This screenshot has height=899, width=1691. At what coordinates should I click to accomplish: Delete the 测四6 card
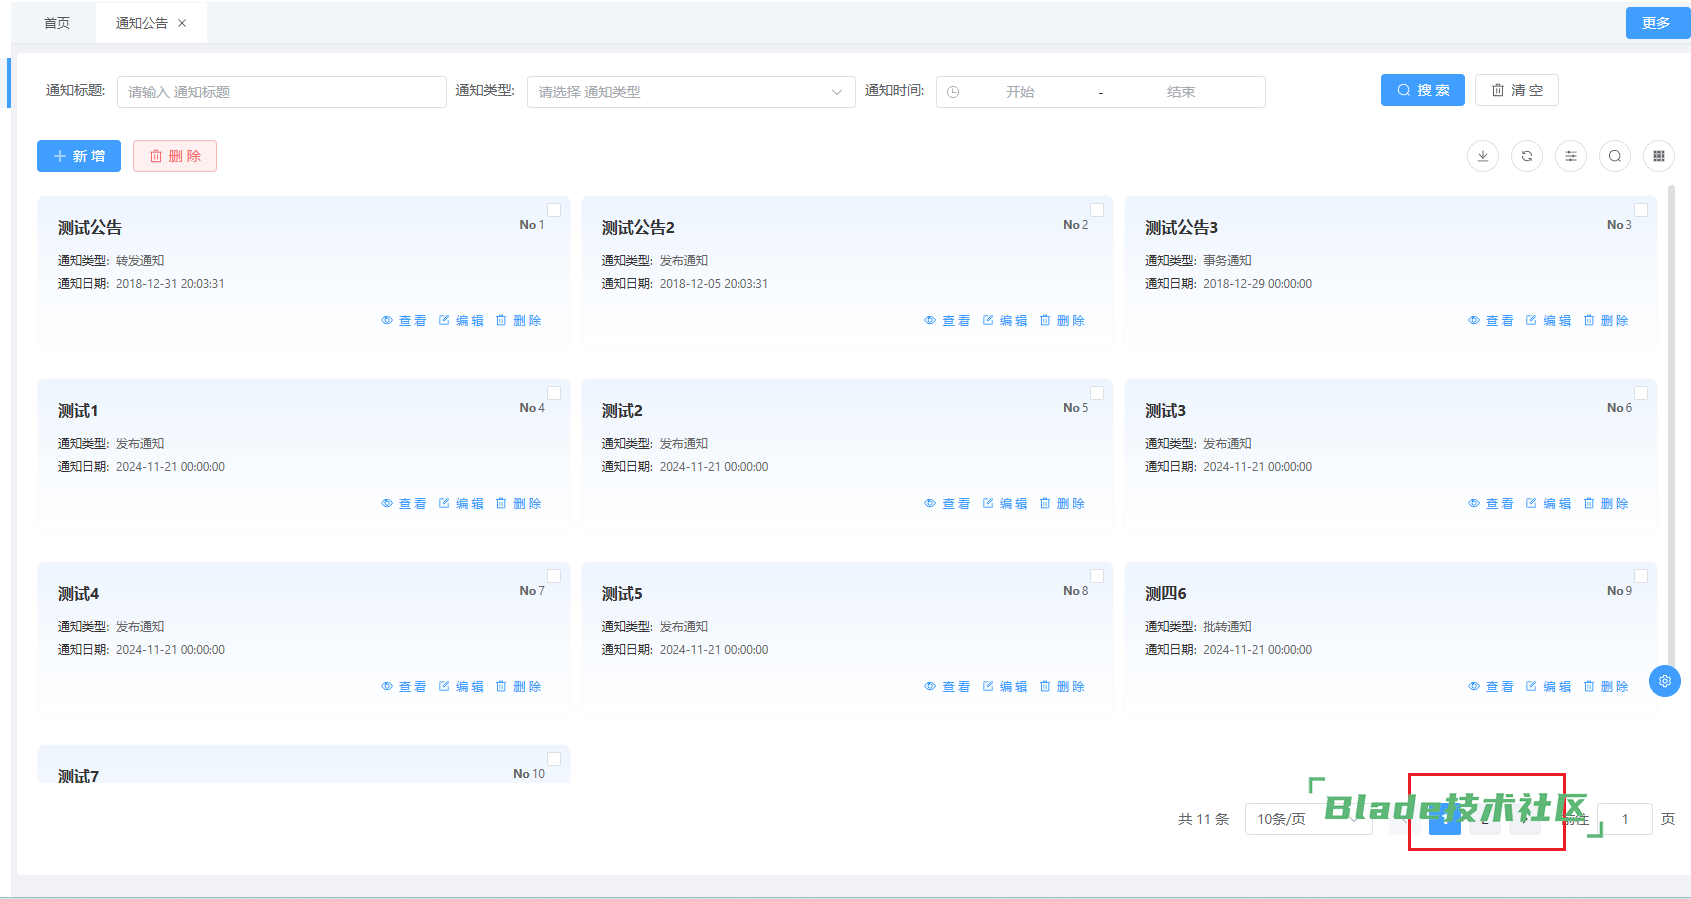[x=1606, y=687]
